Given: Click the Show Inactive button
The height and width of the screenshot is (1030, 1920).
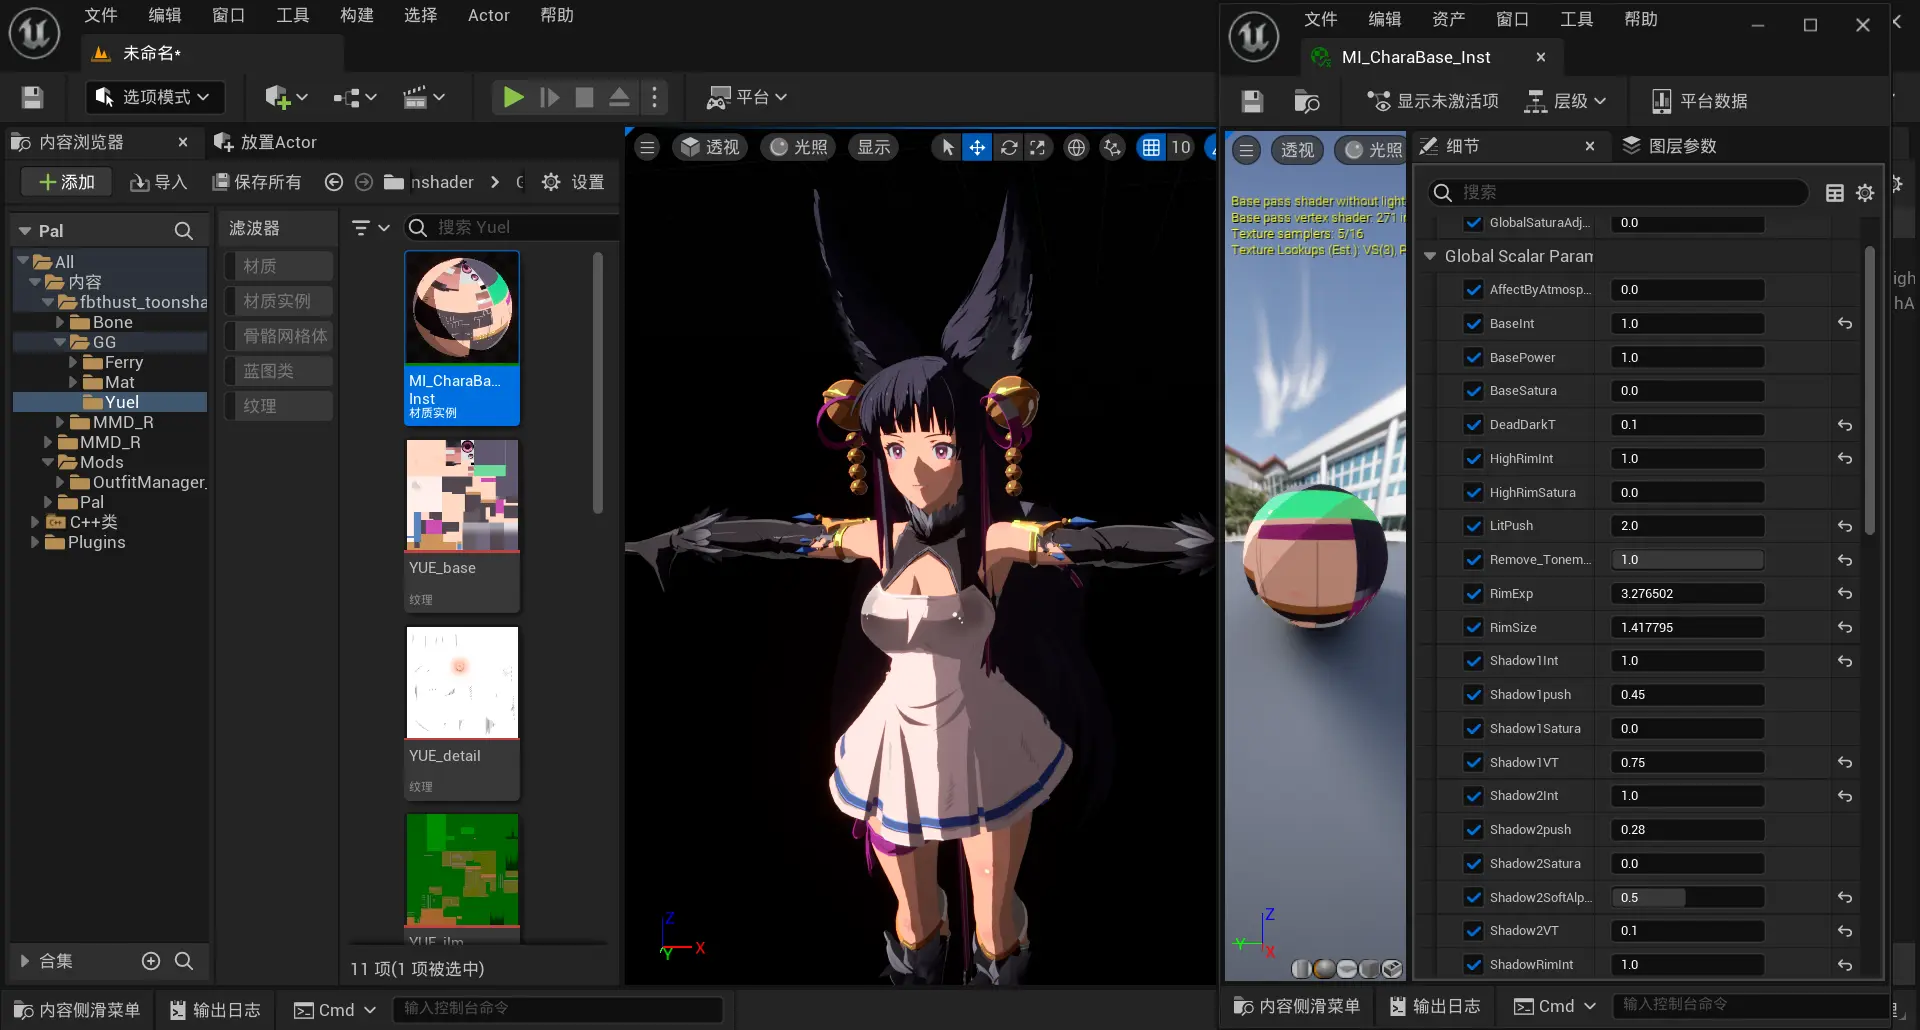Looking at the screenshot, I should point(1433,101).
